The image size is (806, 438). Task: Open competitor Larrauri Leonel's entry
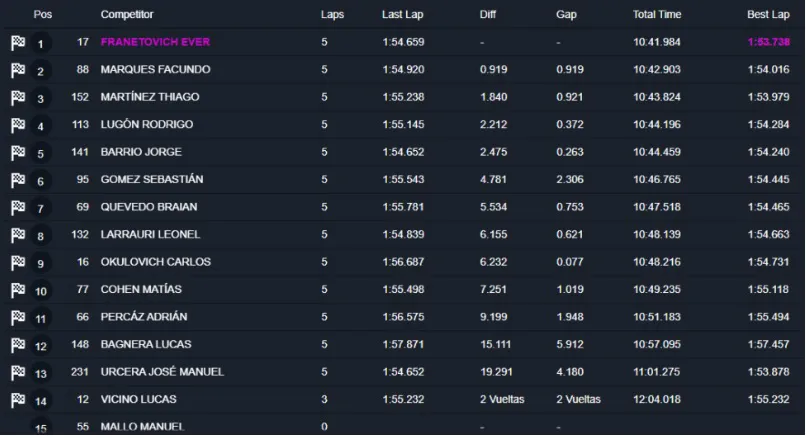coord(150,234)
